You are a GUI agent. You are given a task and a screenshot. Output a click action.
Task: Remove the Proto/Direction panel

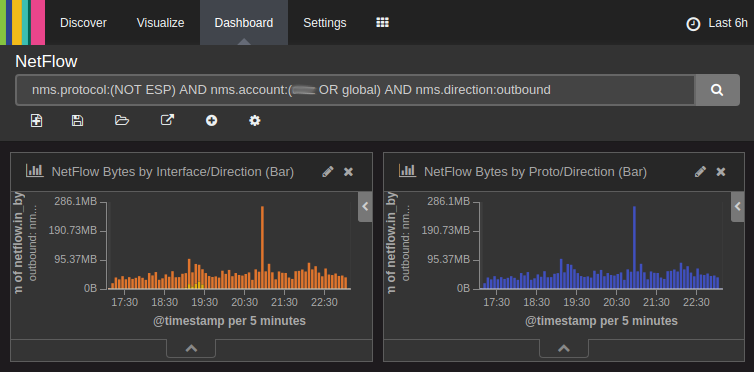click(721, 172)
